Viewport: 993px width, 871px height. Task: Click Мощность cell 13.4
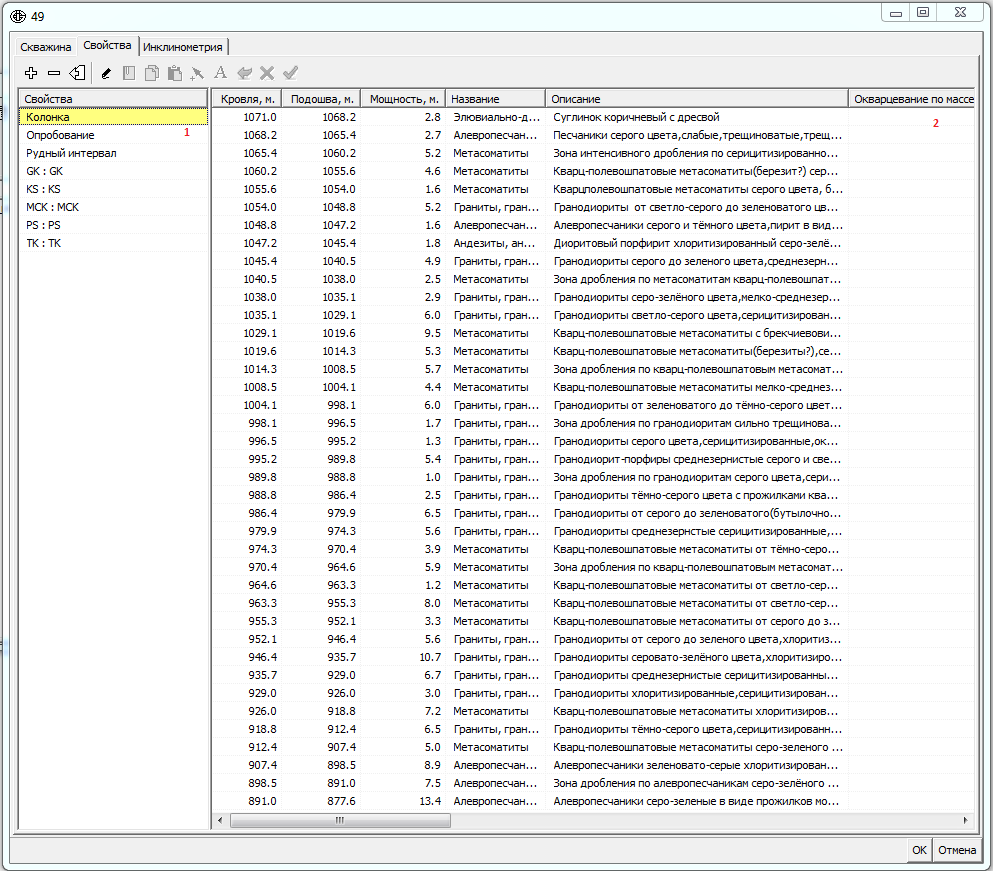[x=403, y=801]
